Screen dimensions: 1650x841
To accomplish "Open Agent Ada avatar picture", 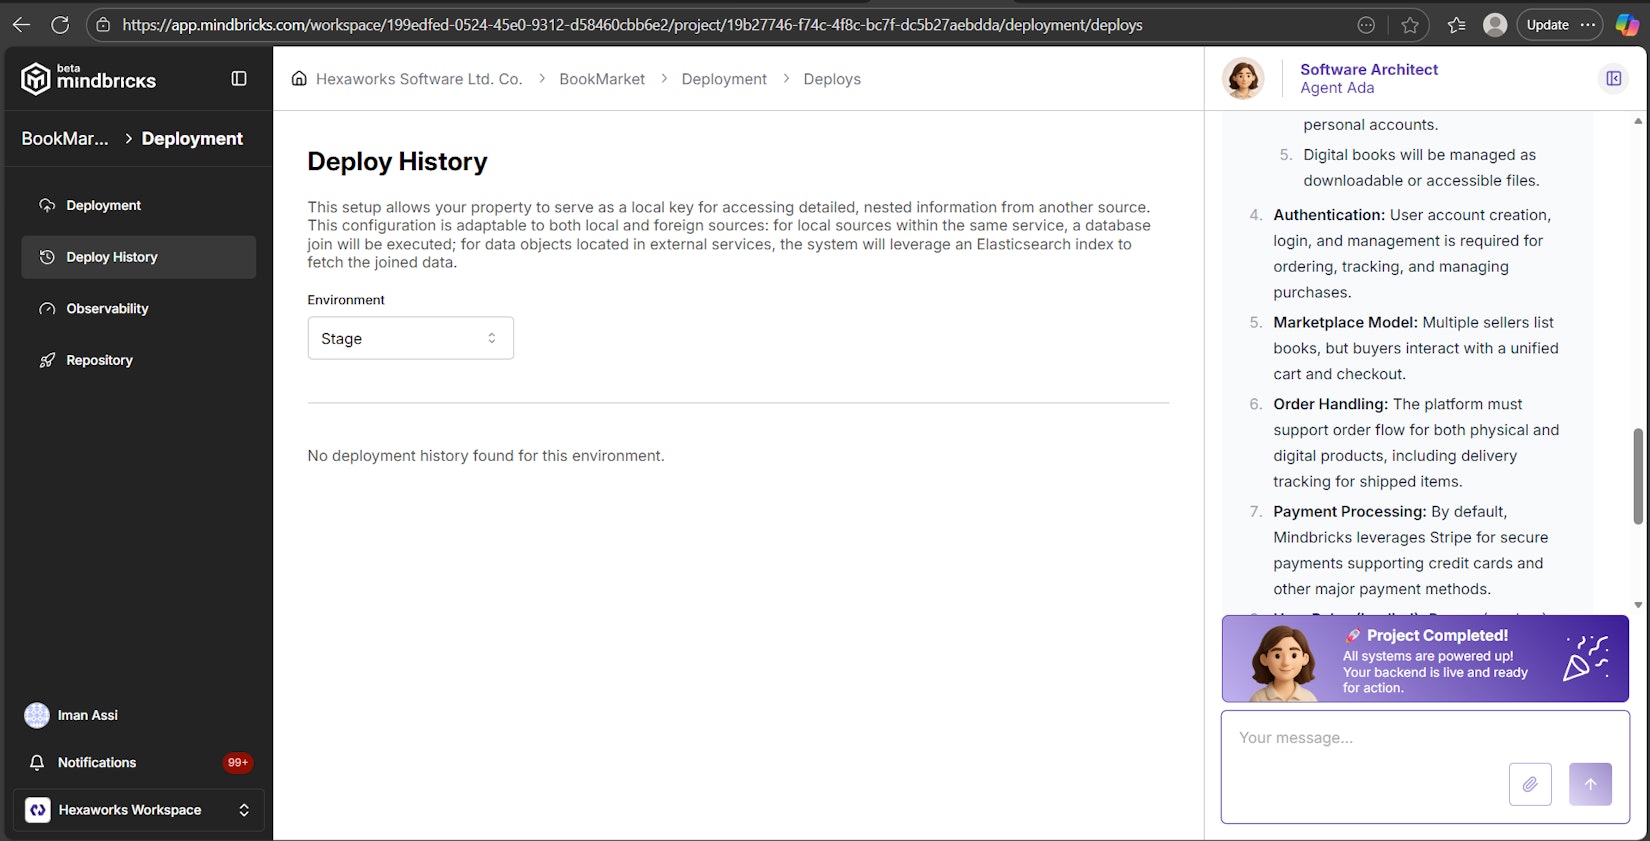I will (x=1243, y=78).
